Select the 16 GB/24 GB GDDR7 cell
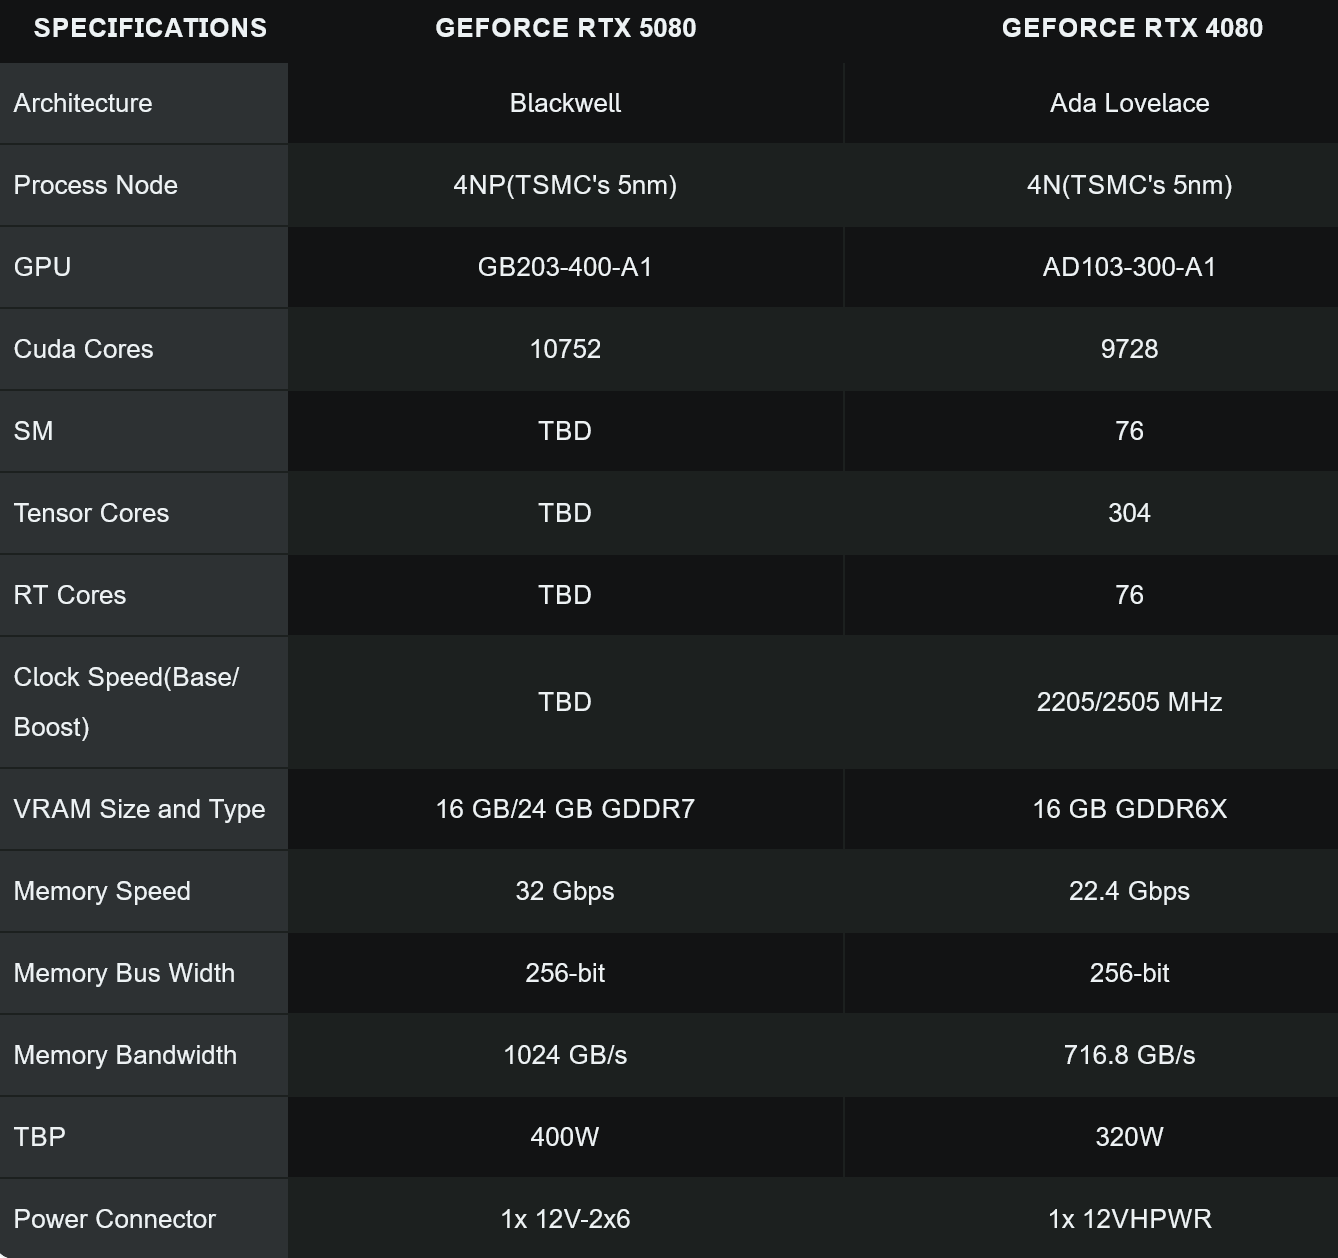The height and width of the screenshot is (1258, 1338). (x=565, y=809)
